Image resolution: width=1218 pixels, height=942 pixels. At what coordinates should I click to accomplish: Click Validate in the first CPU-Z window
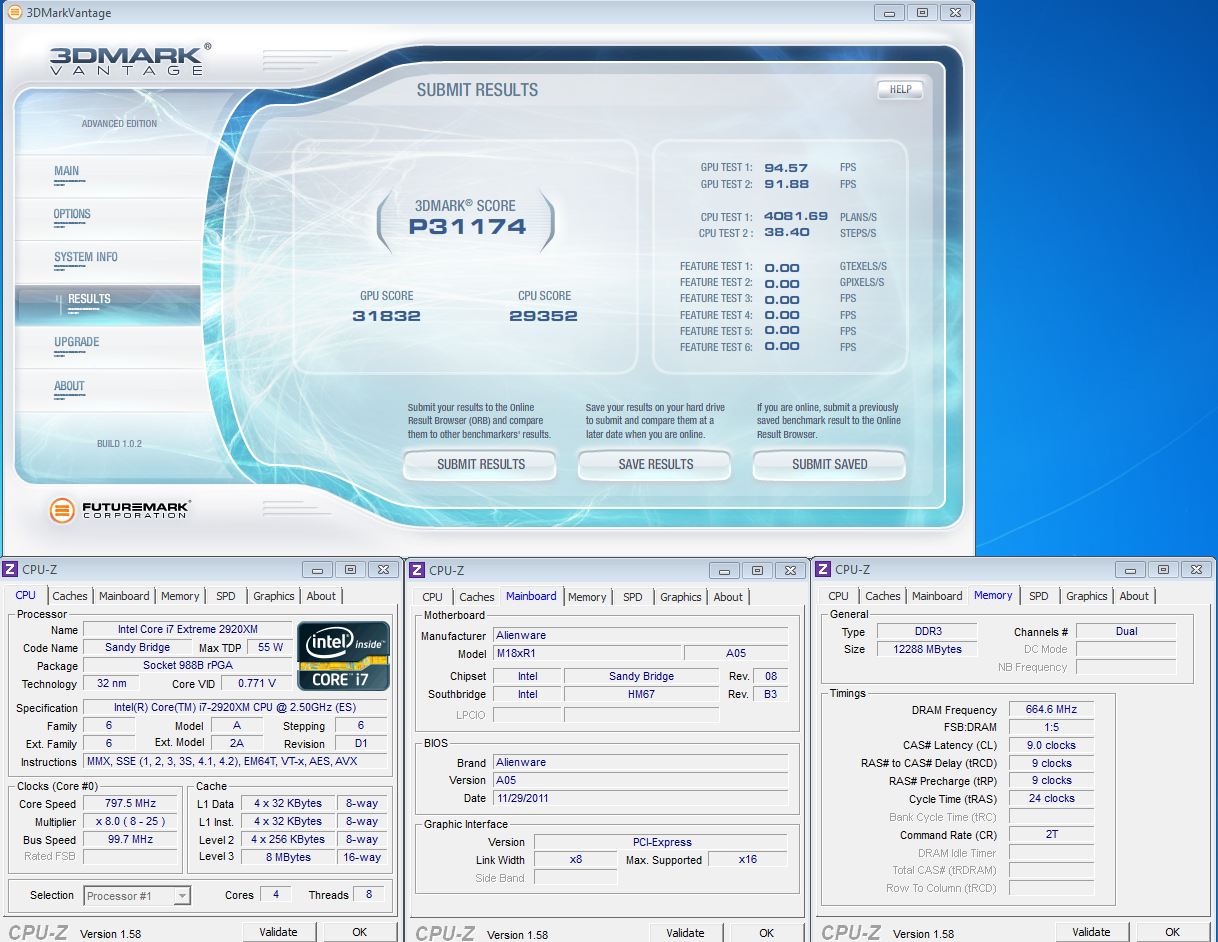[x=278, y=932]
